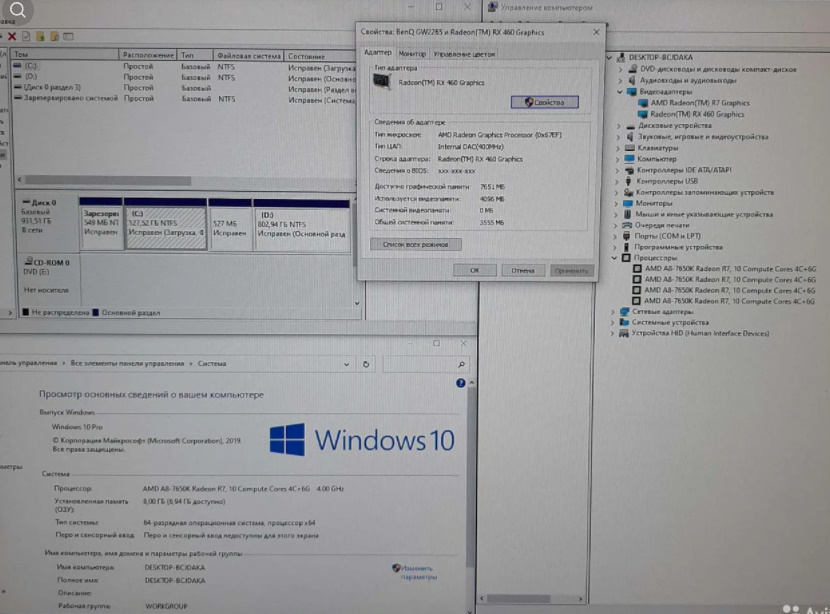
Task: Click Контроллеры запоминающих устройств icon
Action: coord(628,192)
